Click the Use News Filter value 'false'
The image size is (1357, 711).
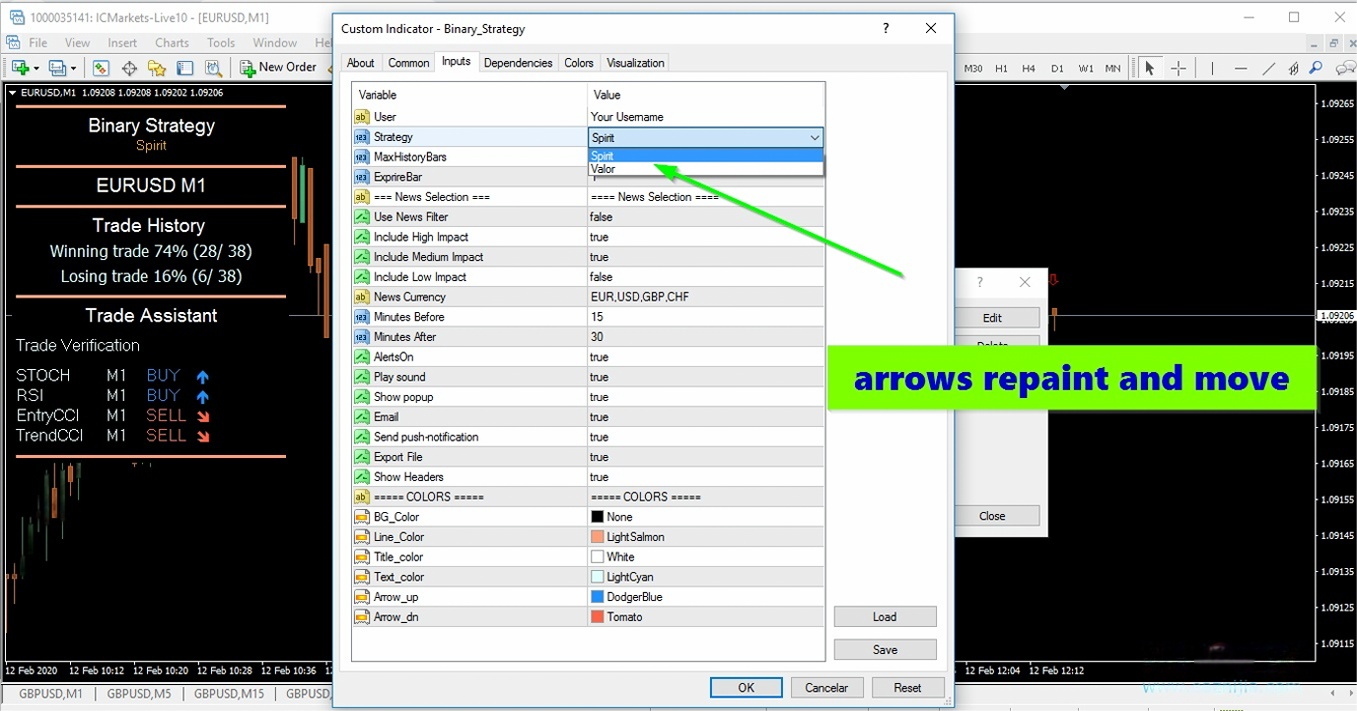601,217
